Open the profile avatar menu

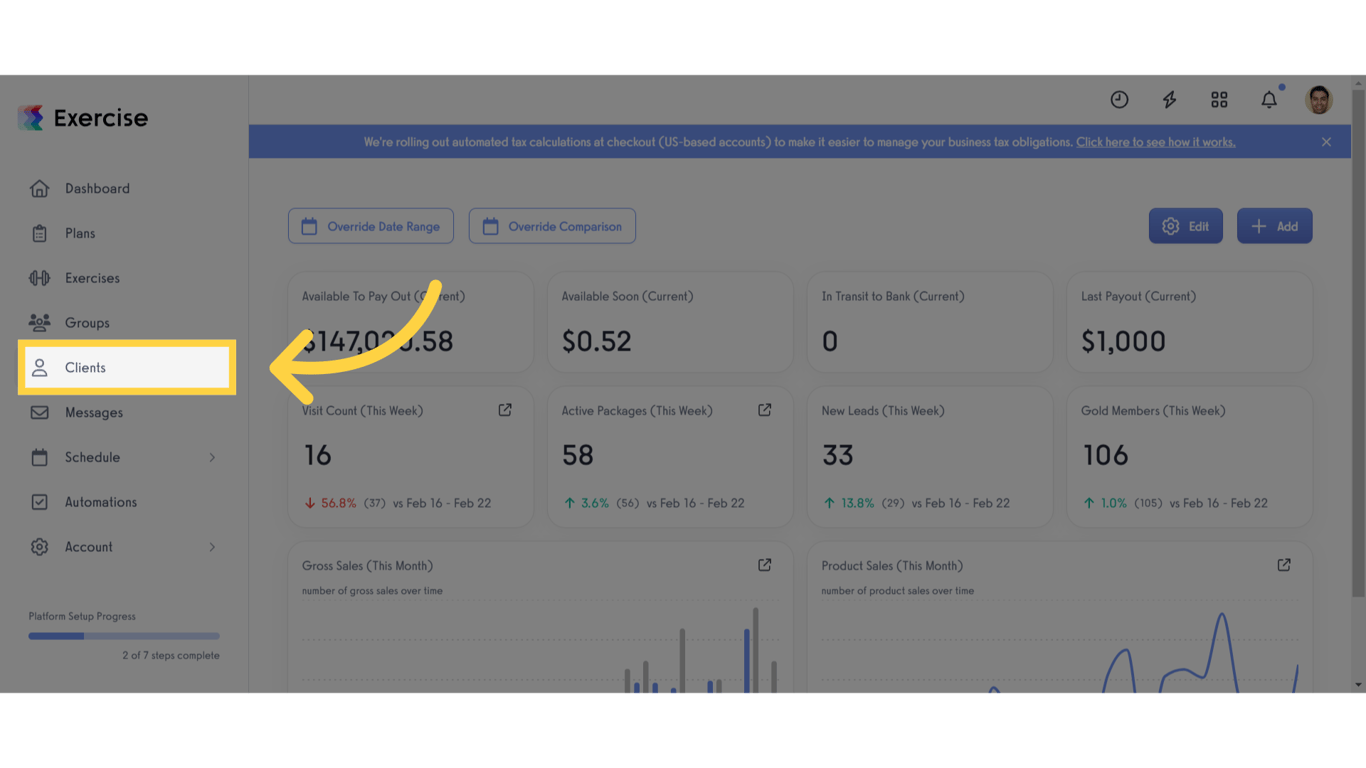click(x=1318, y=99)
